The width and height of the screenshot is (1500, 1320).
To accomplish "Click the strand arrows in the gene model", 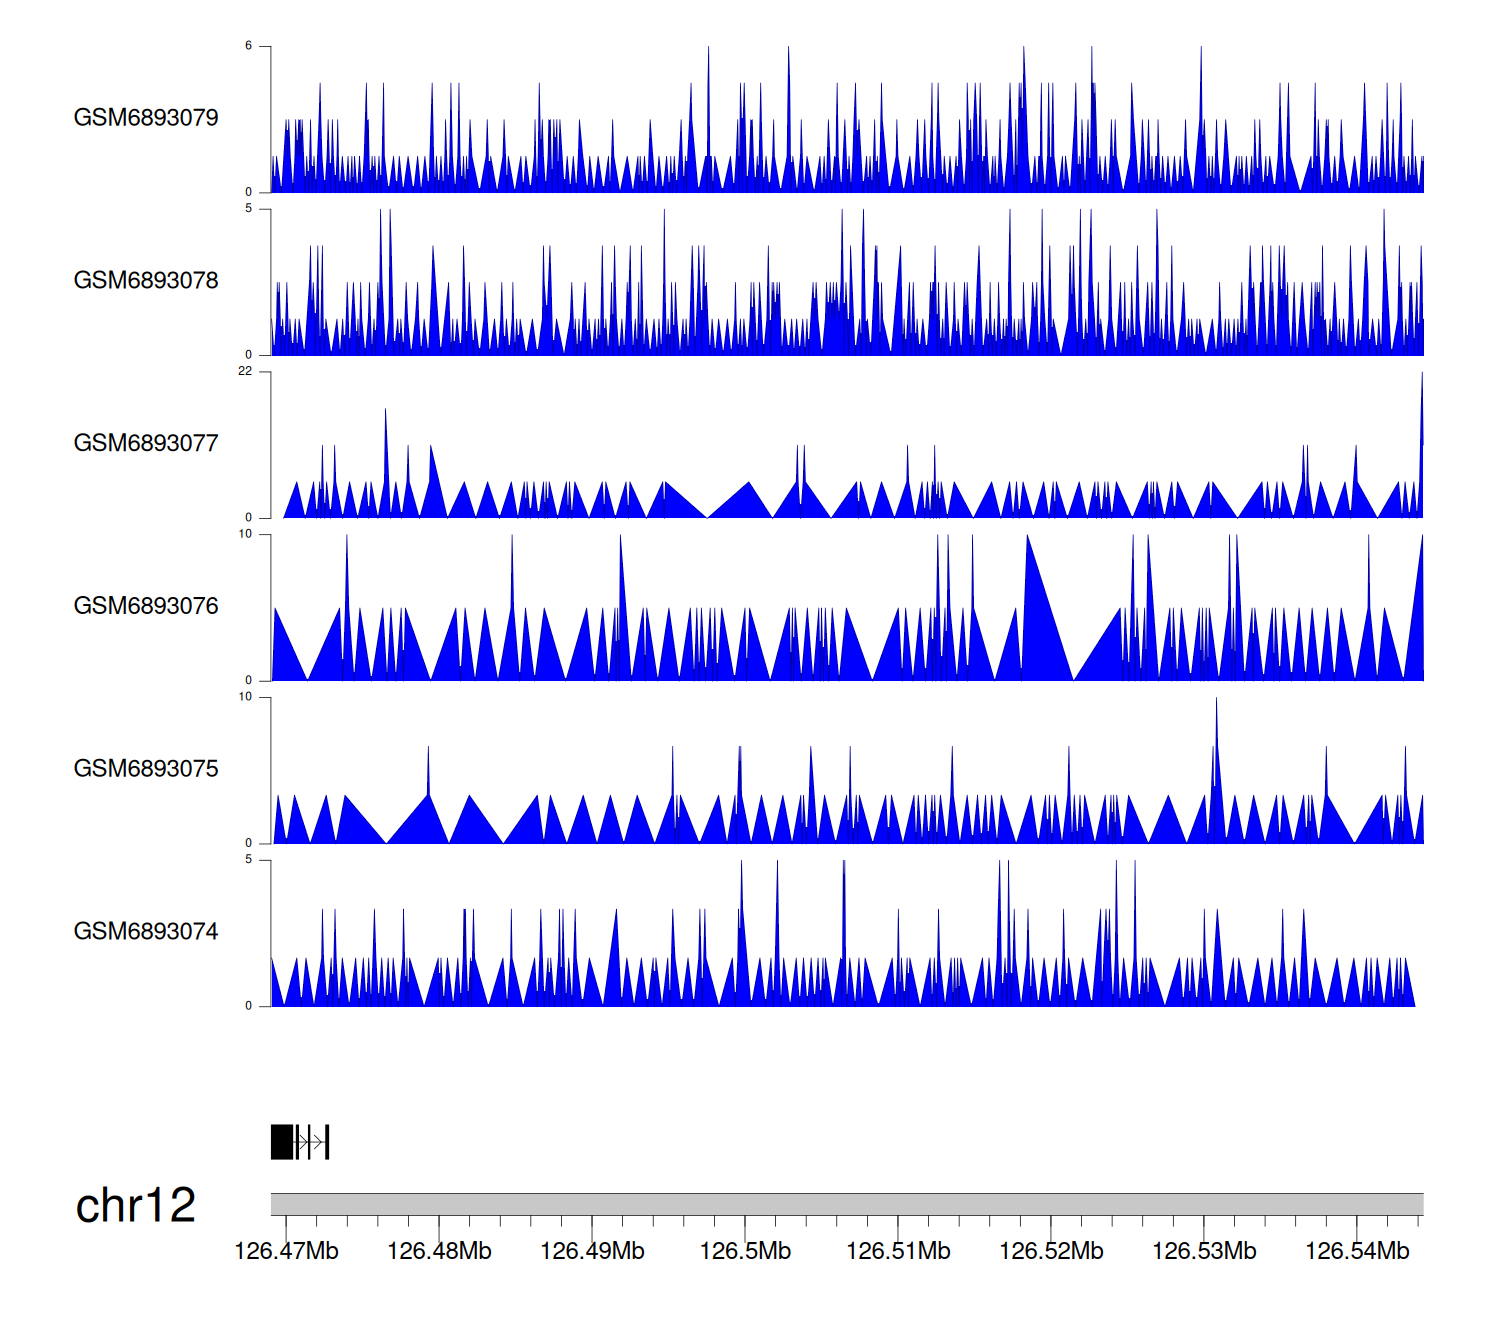I will click(311, 1142).
